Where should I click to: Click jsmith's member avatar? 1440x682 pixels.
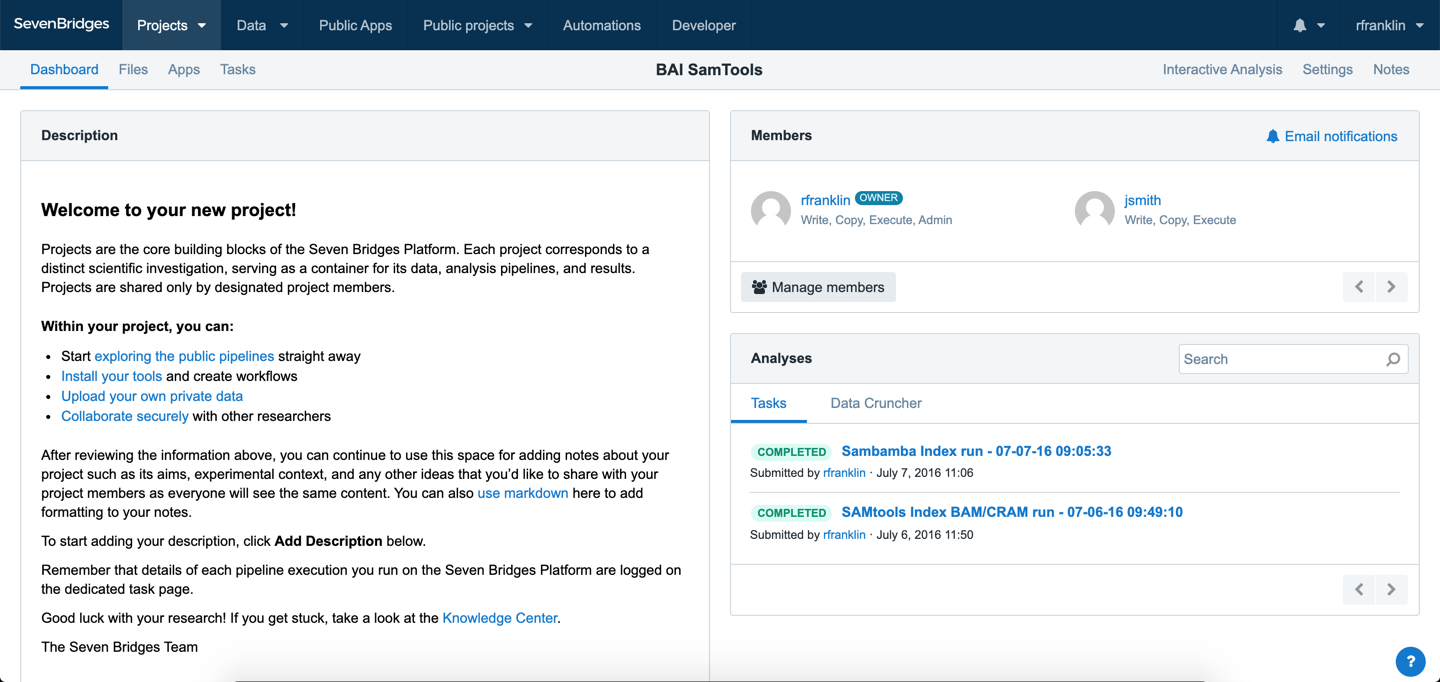pos(1095,210)
